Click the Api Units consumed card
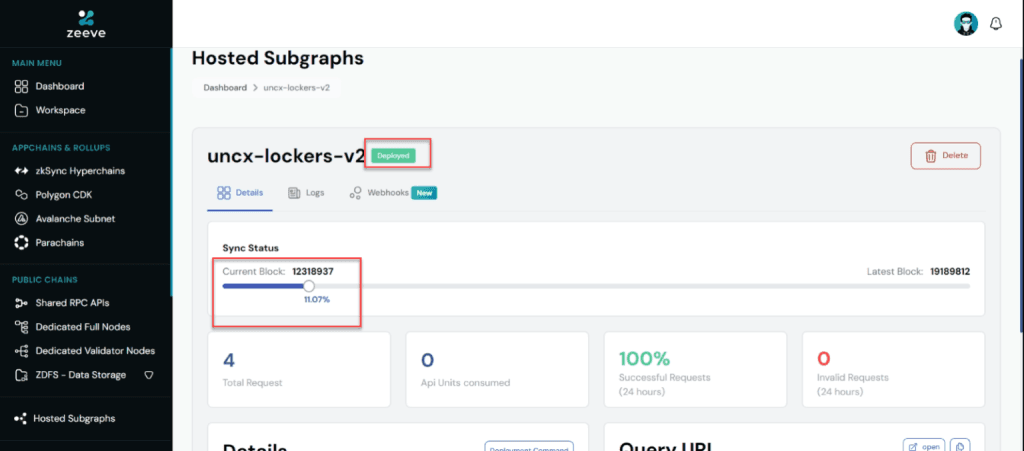 (497, 369)
